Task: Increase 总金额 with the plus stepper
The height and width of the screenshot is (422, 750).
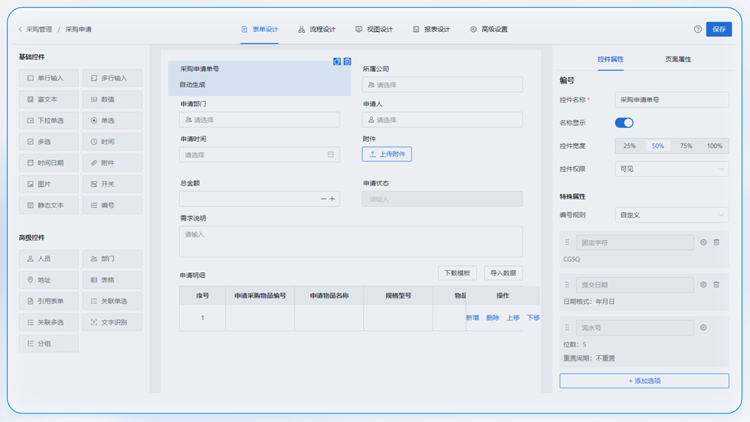Action: (332, 199)
